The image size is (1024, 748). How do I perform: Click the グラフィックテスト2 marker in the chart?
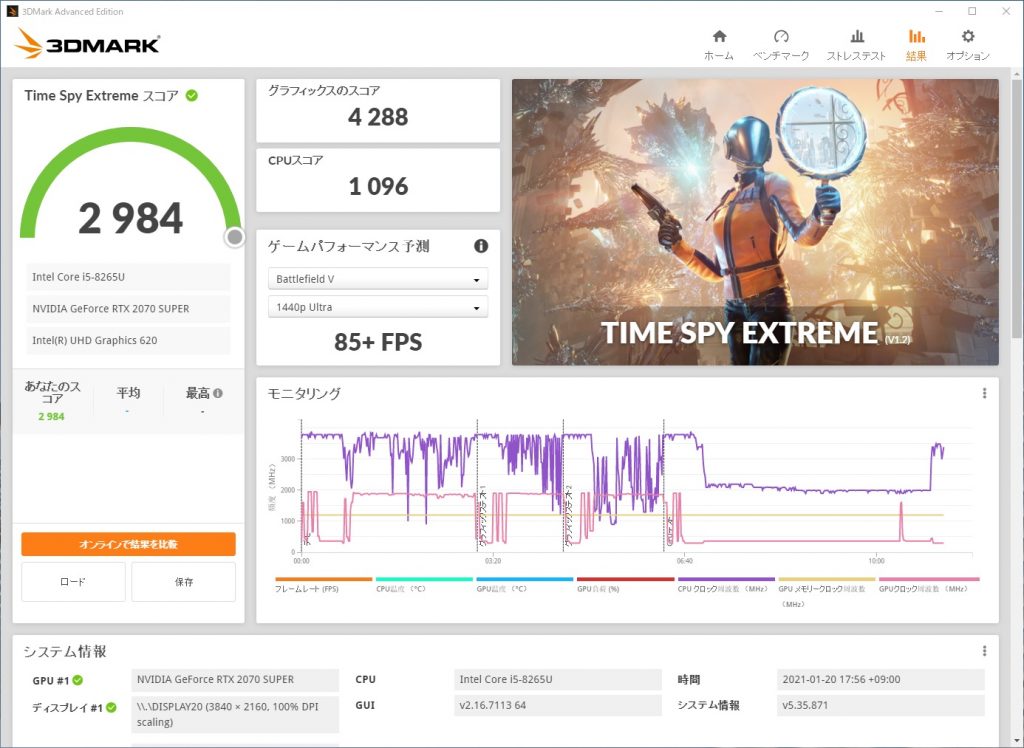pos(568,516)
